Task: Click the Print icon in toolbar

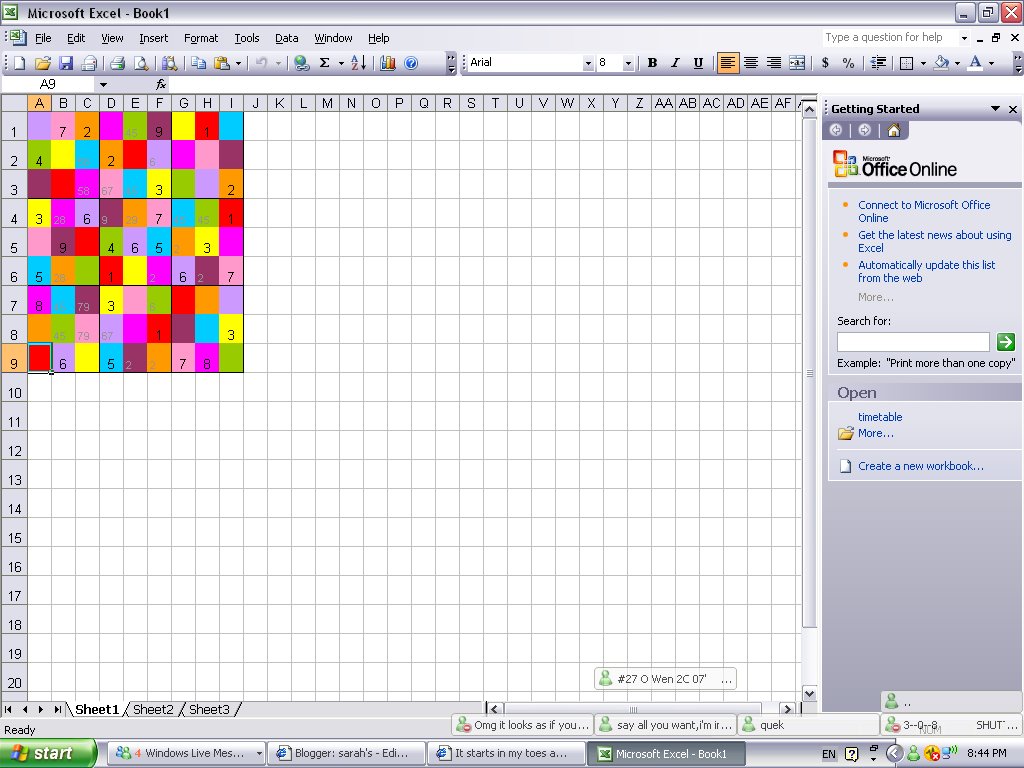Action: pos(118,63)
